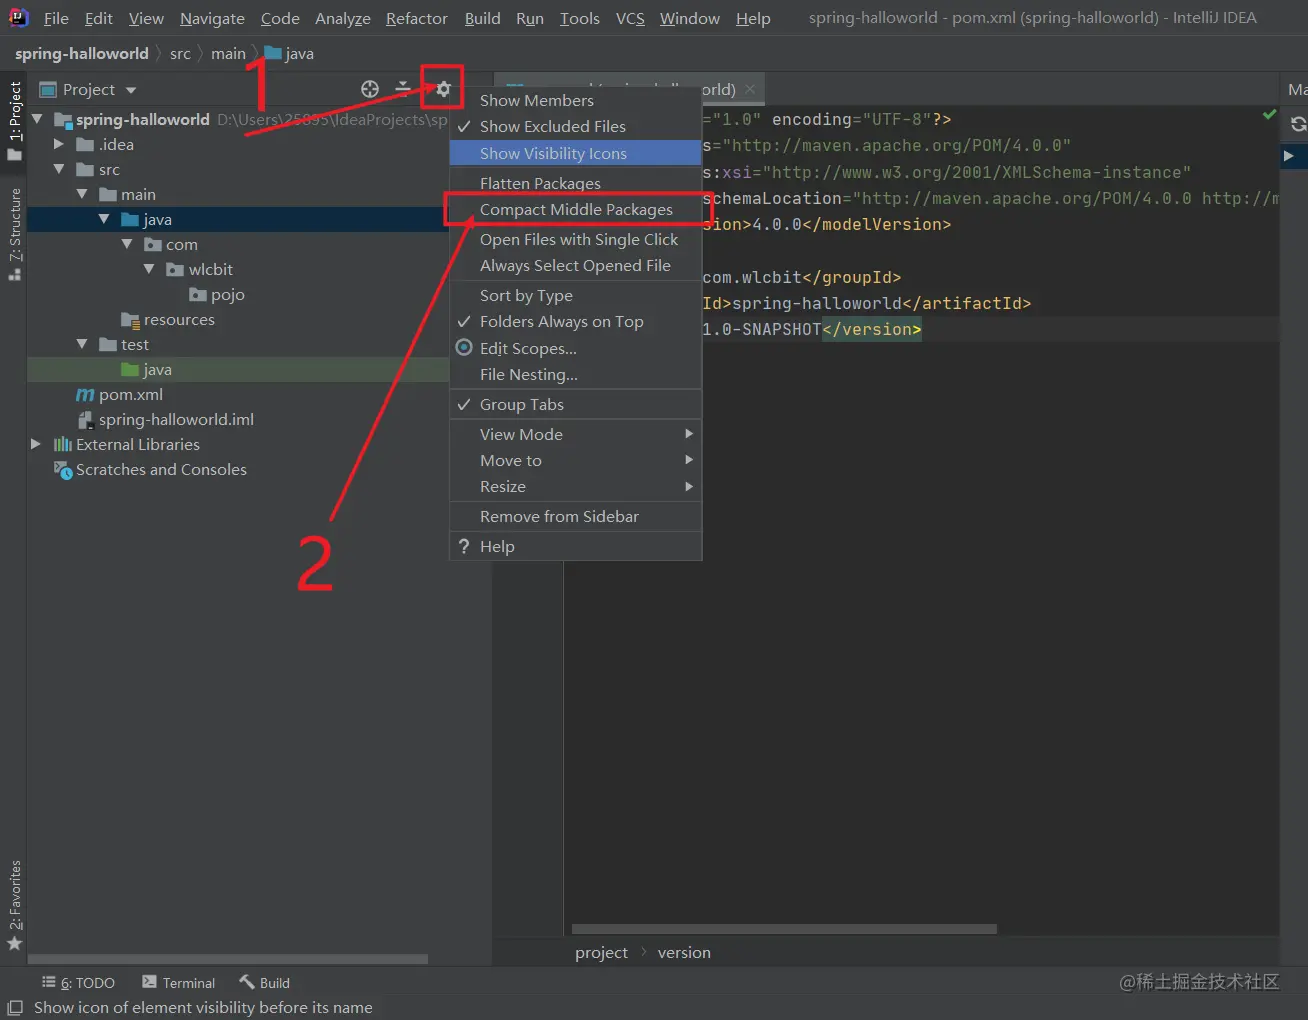Click the Maven pom.xml file icon
This screenshot has height=1020, width=1308.
click(x=86, y=395)
